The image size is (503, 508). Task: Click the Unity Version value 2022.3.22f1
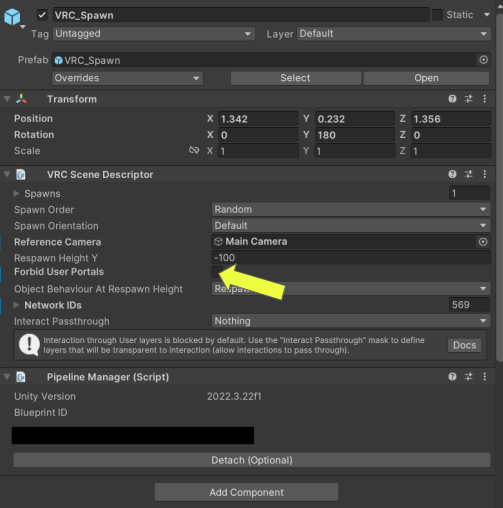point(234,396)
